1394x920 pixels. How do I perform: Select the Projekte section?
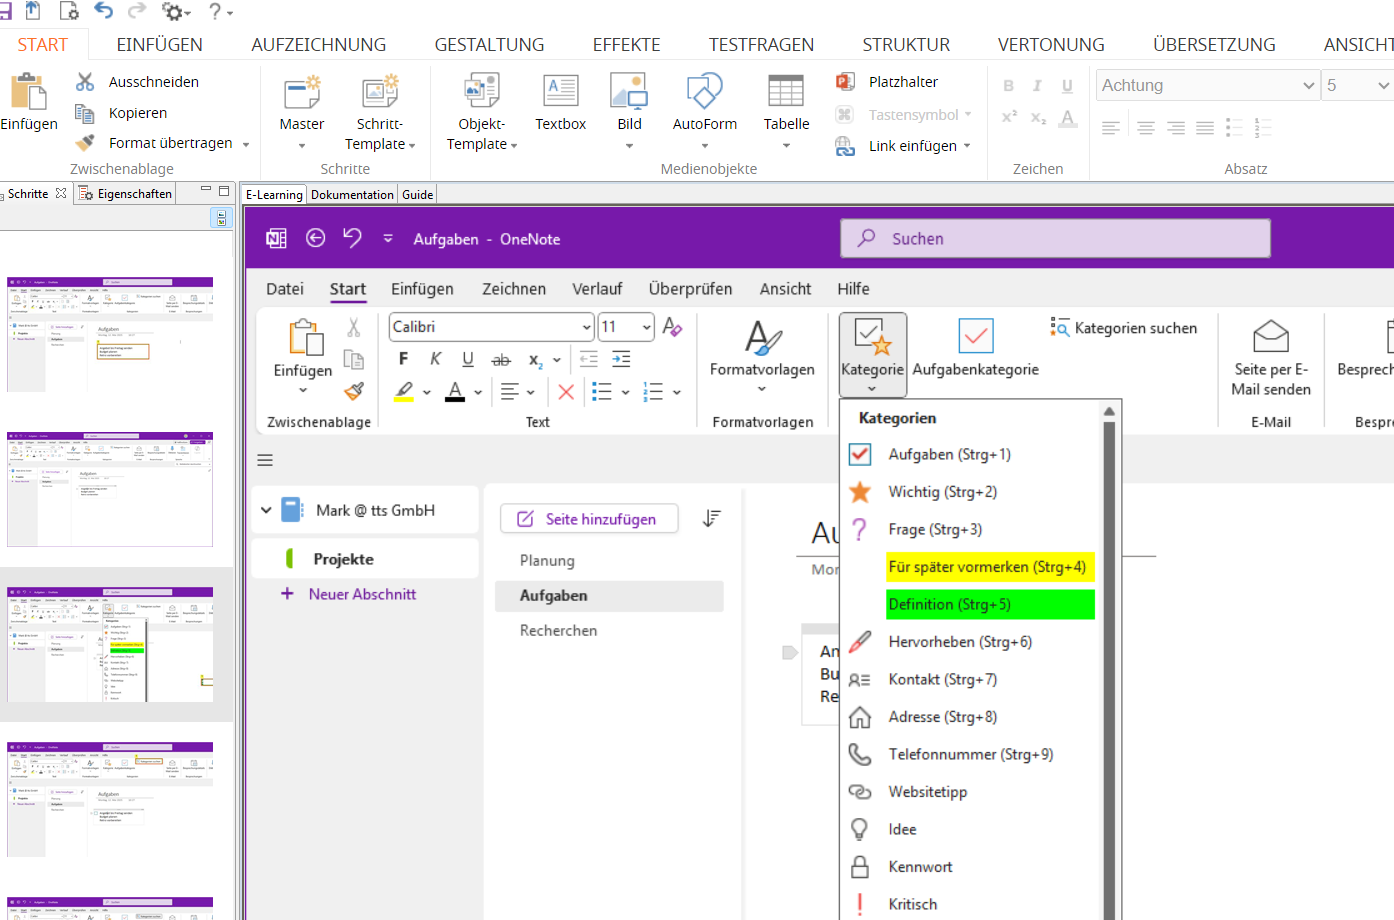365,559
